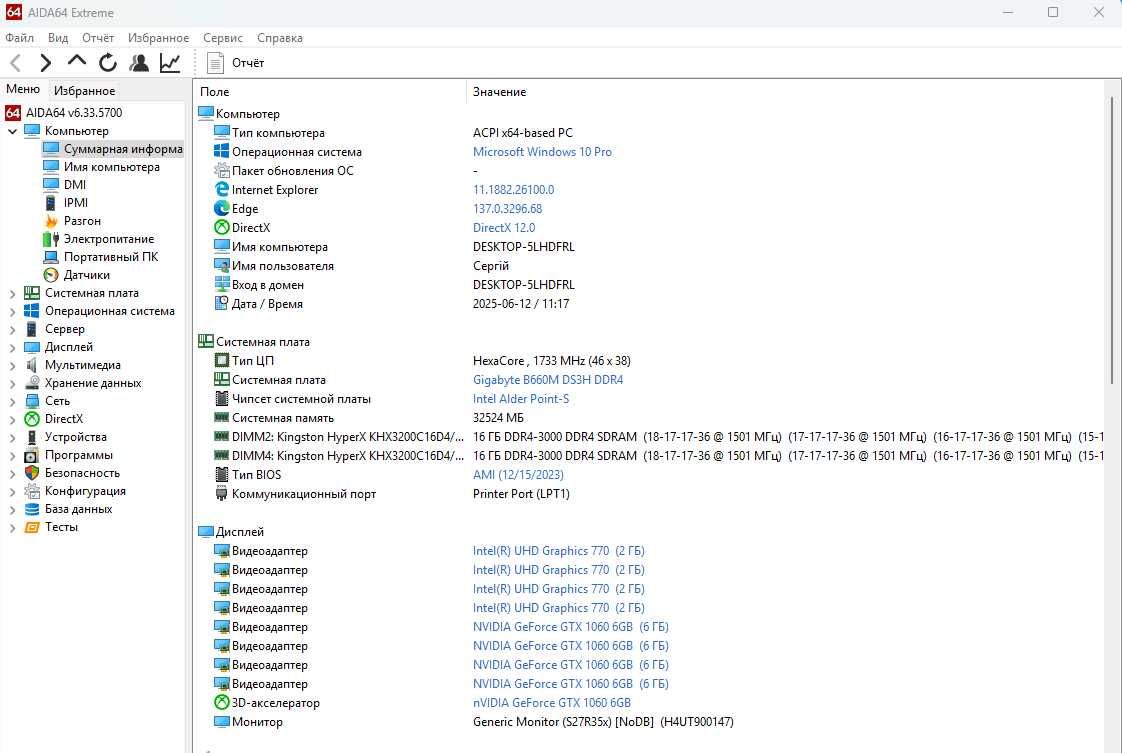Click the Программы icon in sidebar

click(x=31, y=455)
